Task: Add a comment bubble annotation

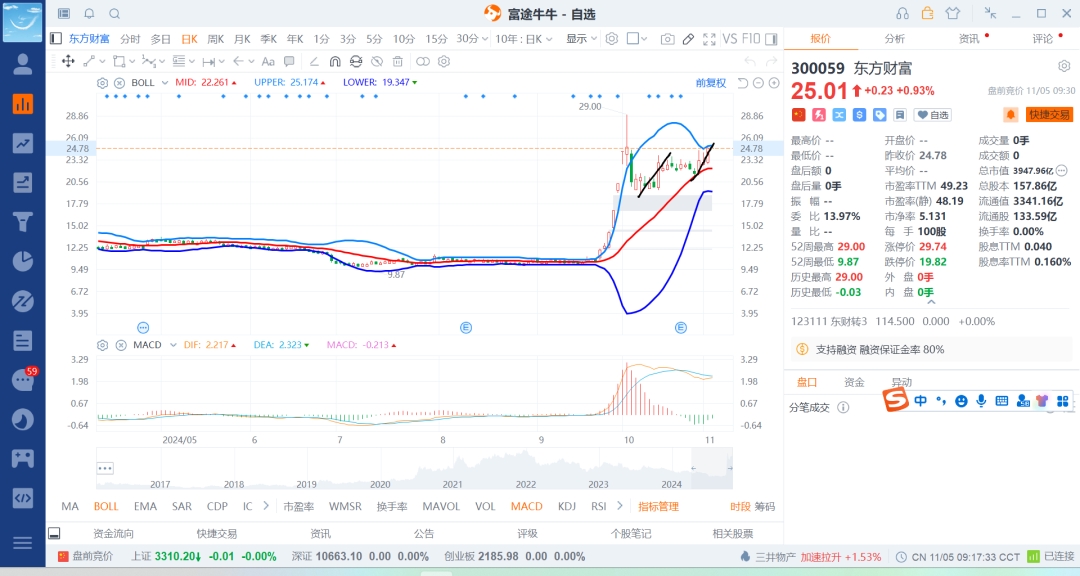Action: coord(289,61)
